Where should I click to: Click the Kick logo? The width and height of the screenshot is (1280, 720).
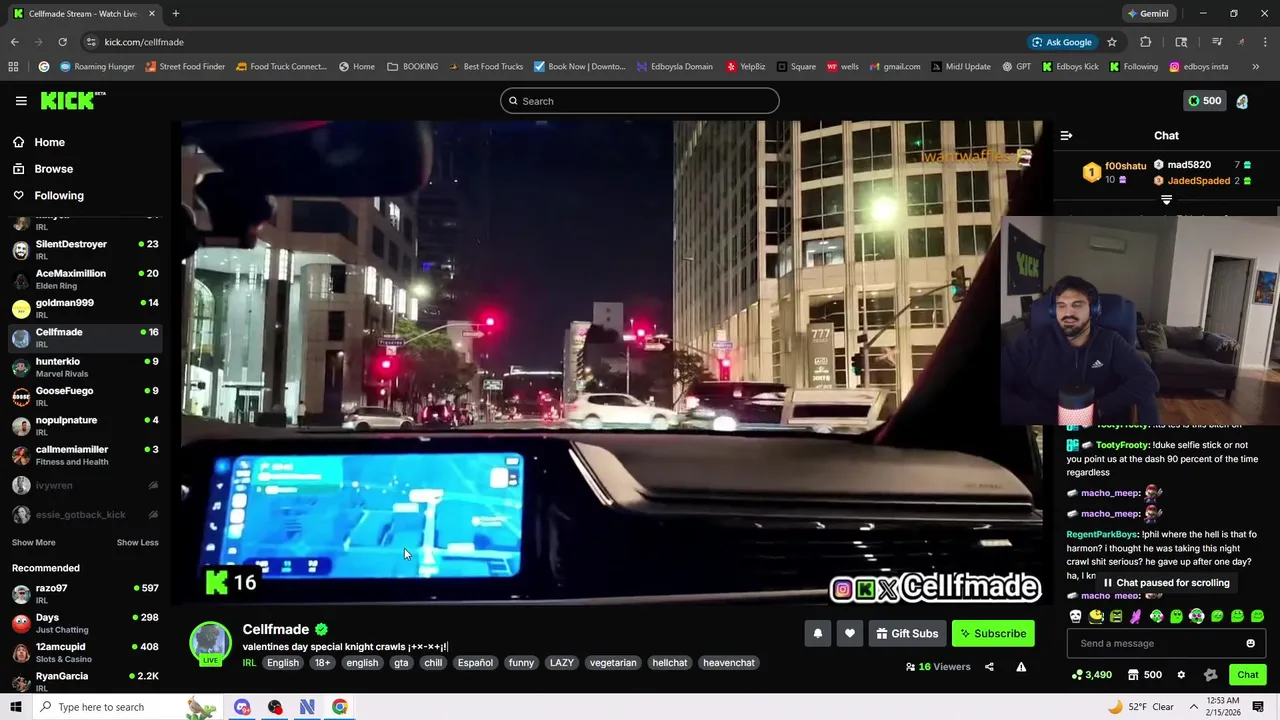pos(73,100)
